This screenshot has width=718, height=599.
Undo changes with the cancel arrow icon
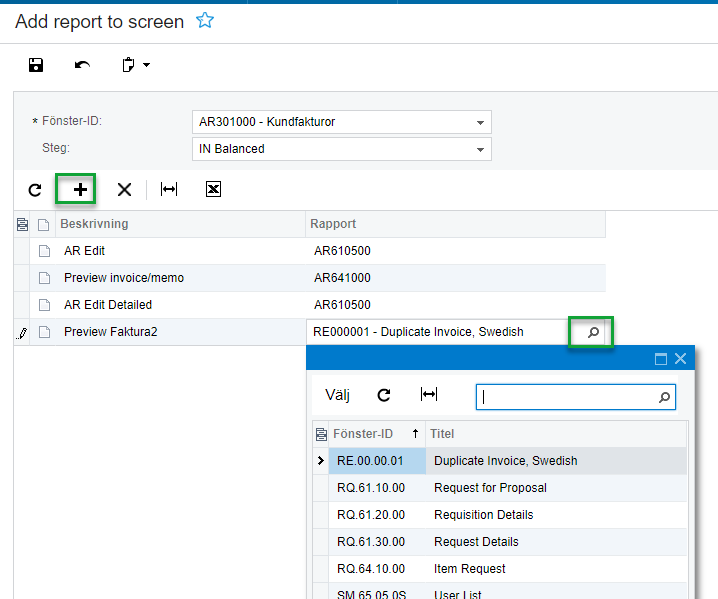(82, 65)
